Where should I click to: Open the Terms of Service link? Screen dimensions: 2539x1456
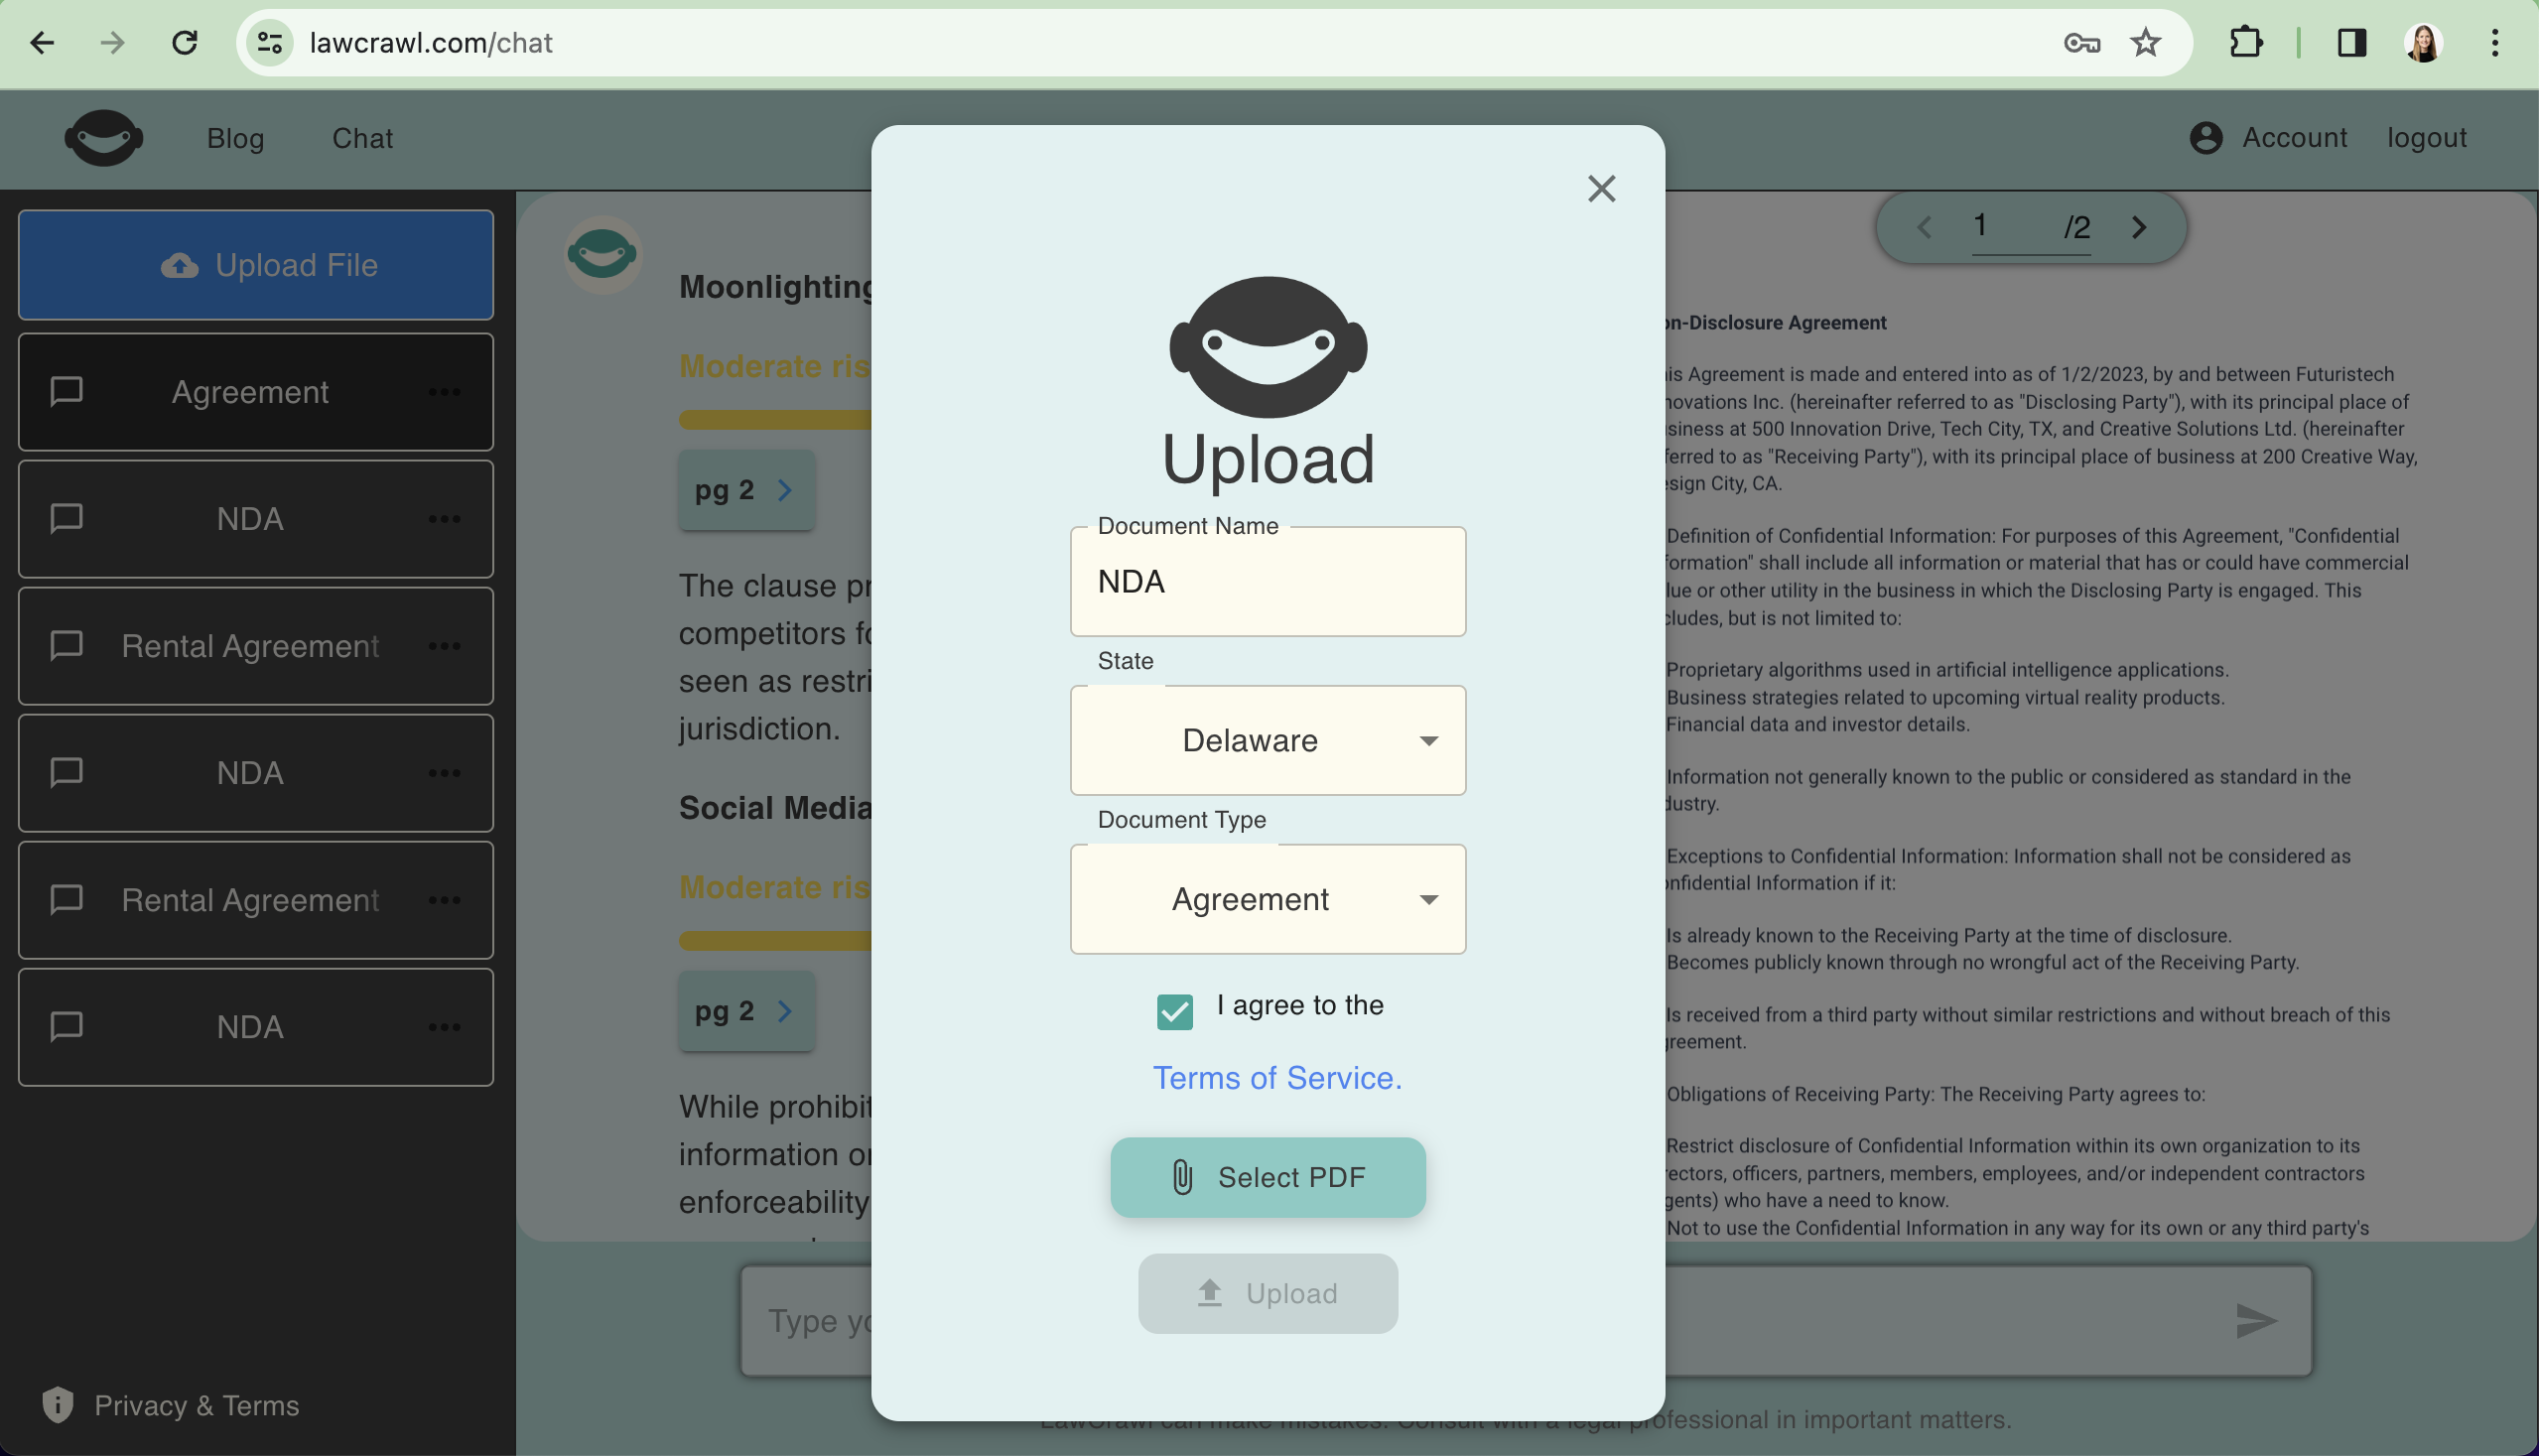[1277, 1077]
